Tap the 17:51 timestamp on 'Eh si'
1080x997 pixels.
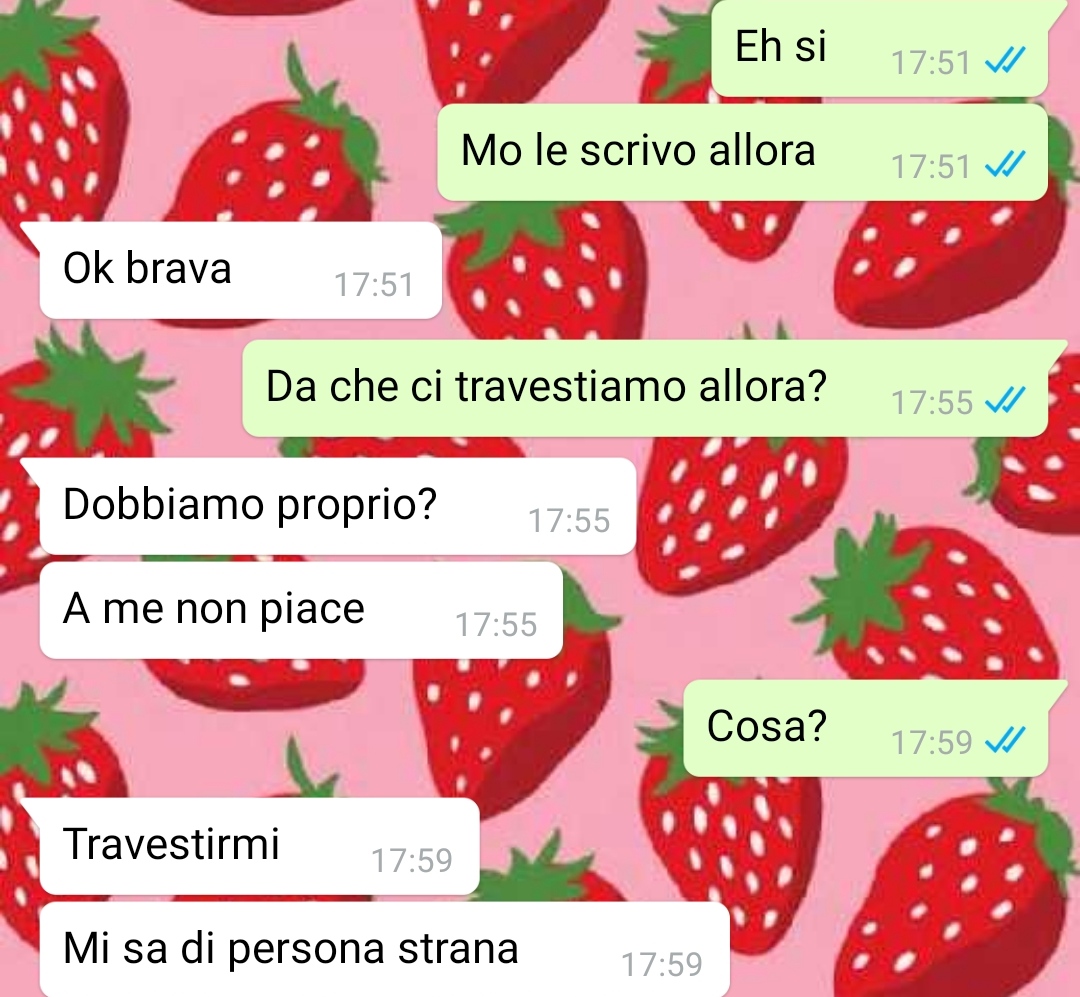click(x=931, y=63)
